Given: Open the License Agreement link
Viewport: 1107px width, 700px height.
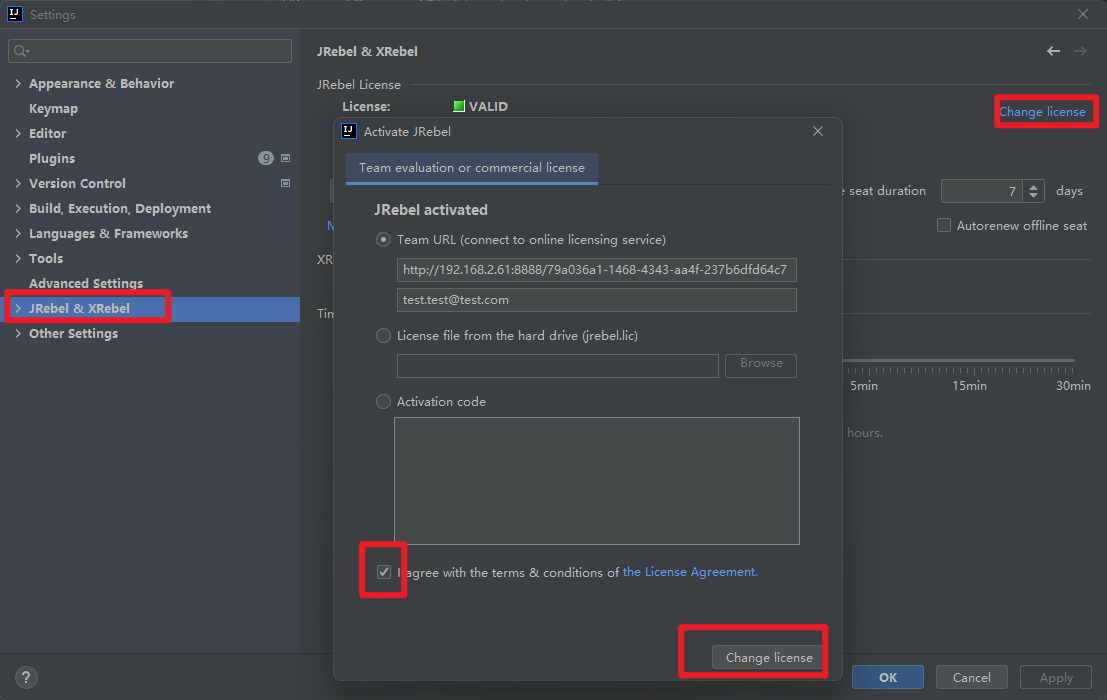Looking at the screenshot, I should (690, 572).
